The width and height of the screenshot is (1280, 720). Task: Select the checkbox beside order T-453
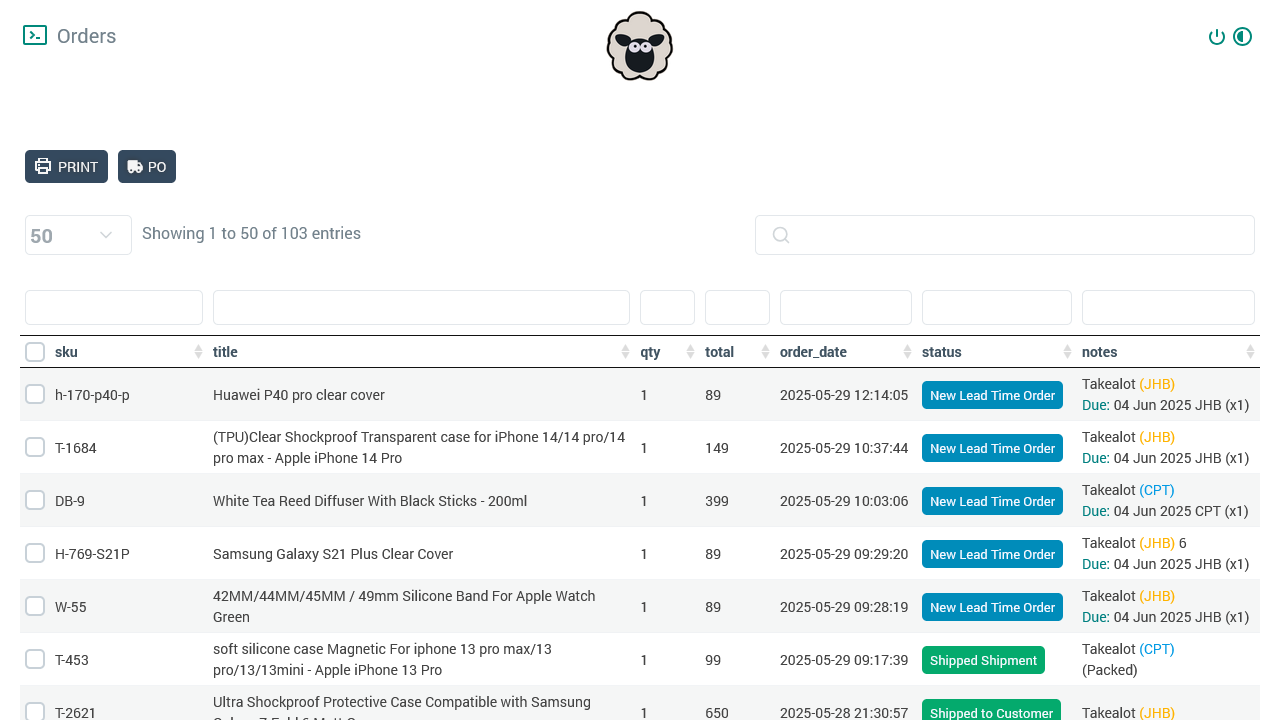[x=35, y=658]
